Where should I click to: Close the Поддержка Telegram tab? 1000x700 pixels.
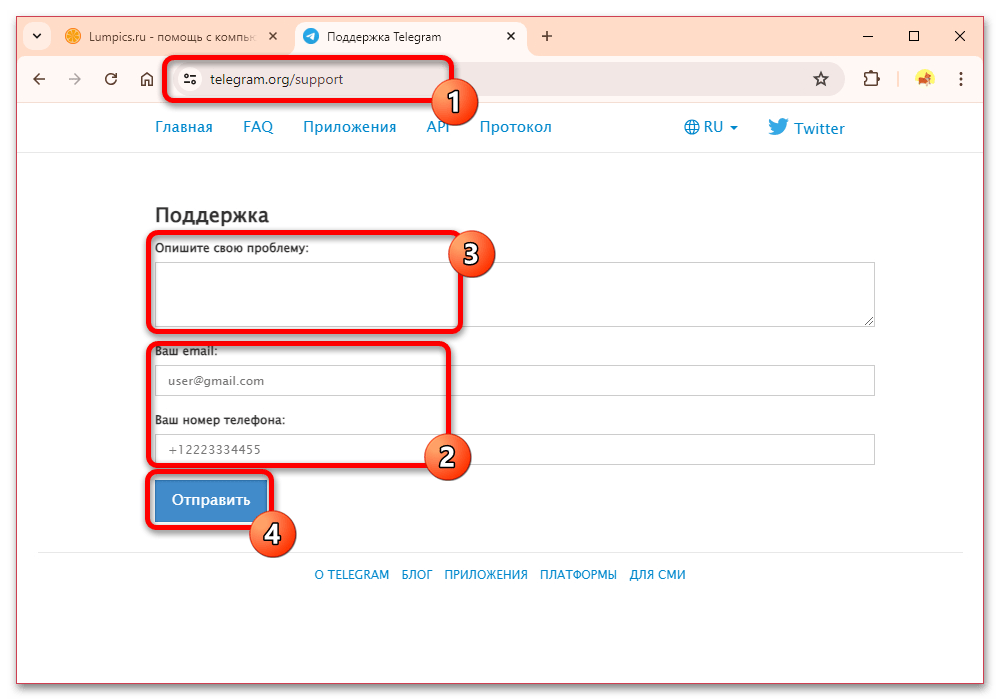[511, 36]
